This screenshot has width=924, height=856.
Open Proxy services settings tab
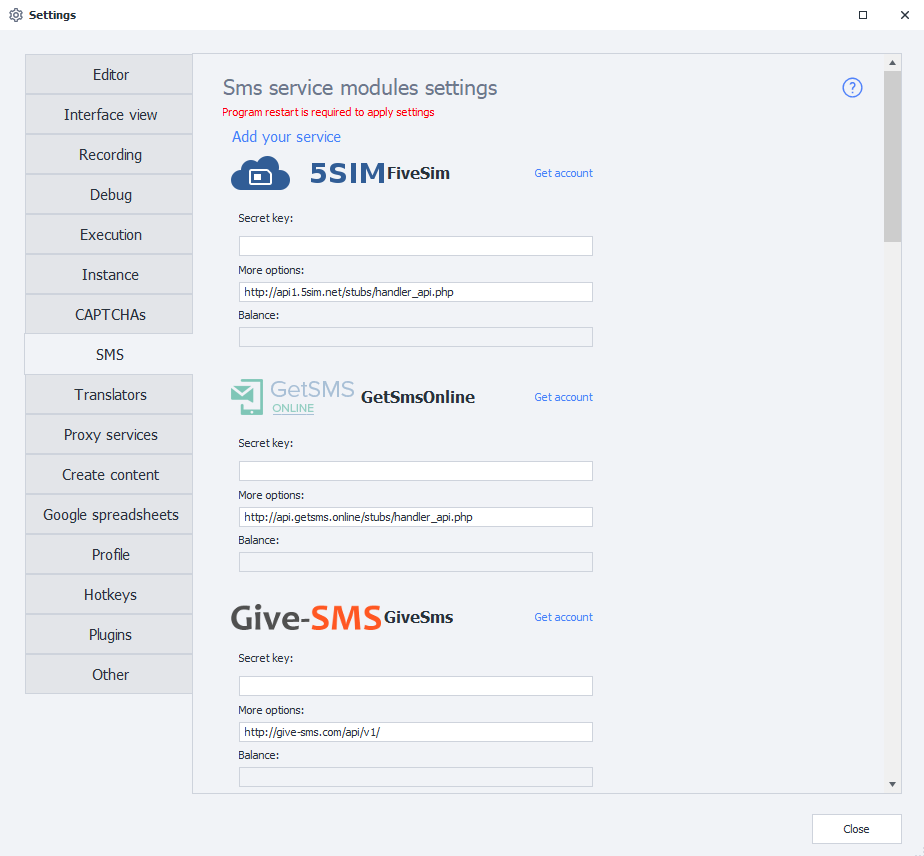[x=110, y=435]
